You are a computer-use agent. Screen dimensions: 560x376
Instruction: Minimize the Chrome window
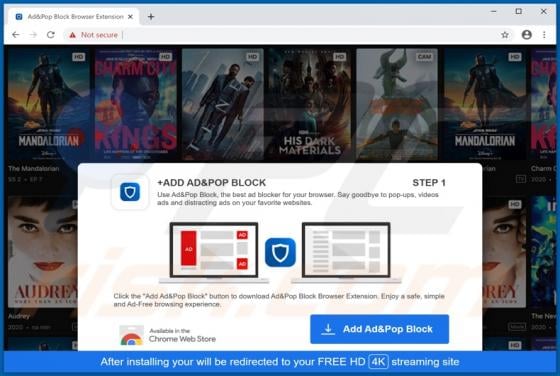click(494, 11)
